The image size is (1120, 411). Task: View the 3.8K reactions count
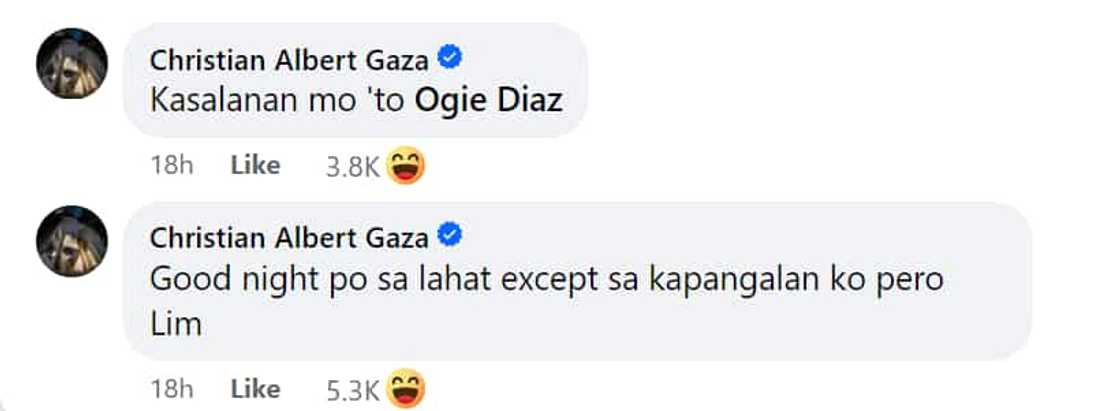(352, 167)
